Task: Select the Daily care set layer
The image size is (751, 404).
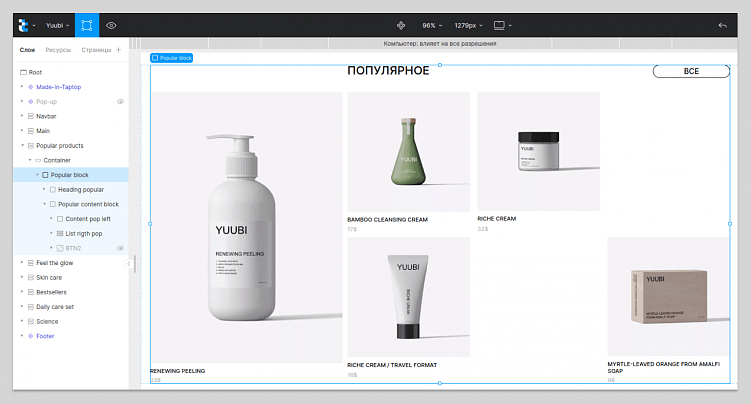Action: click(71, 307)
